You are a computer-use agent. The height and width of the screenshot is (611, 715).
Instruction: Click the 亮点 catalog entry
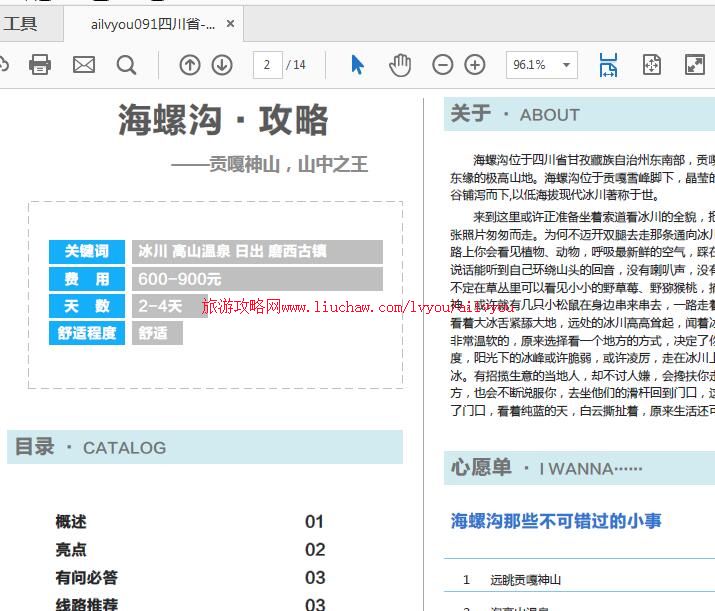click(71, 549)
